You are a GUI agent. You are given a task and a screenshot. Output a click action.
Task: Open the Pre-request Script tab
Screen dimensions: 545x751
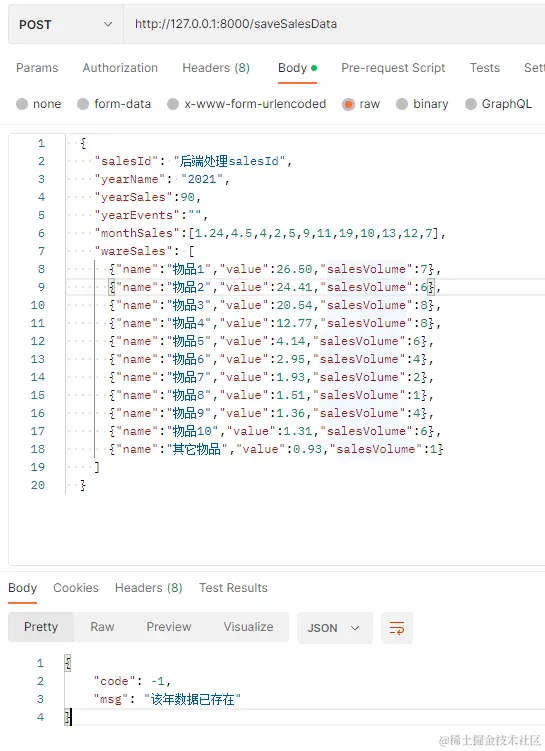pos(393,68)
